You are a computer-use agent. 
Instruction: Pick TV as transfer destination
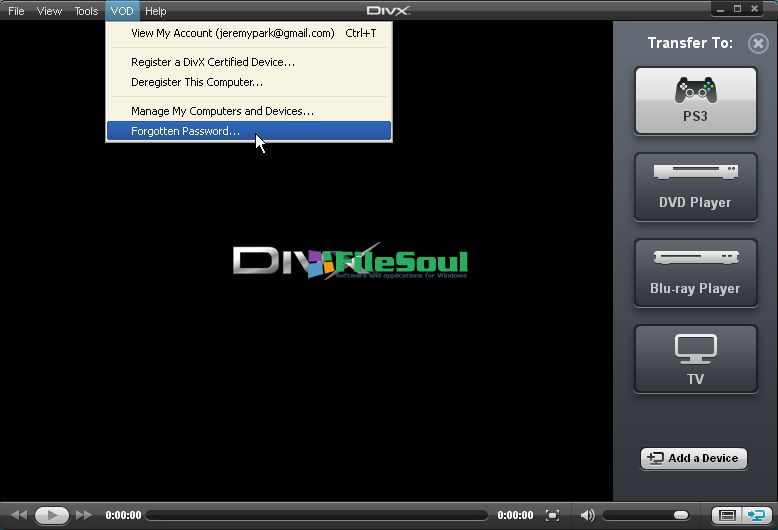point(695,359)
